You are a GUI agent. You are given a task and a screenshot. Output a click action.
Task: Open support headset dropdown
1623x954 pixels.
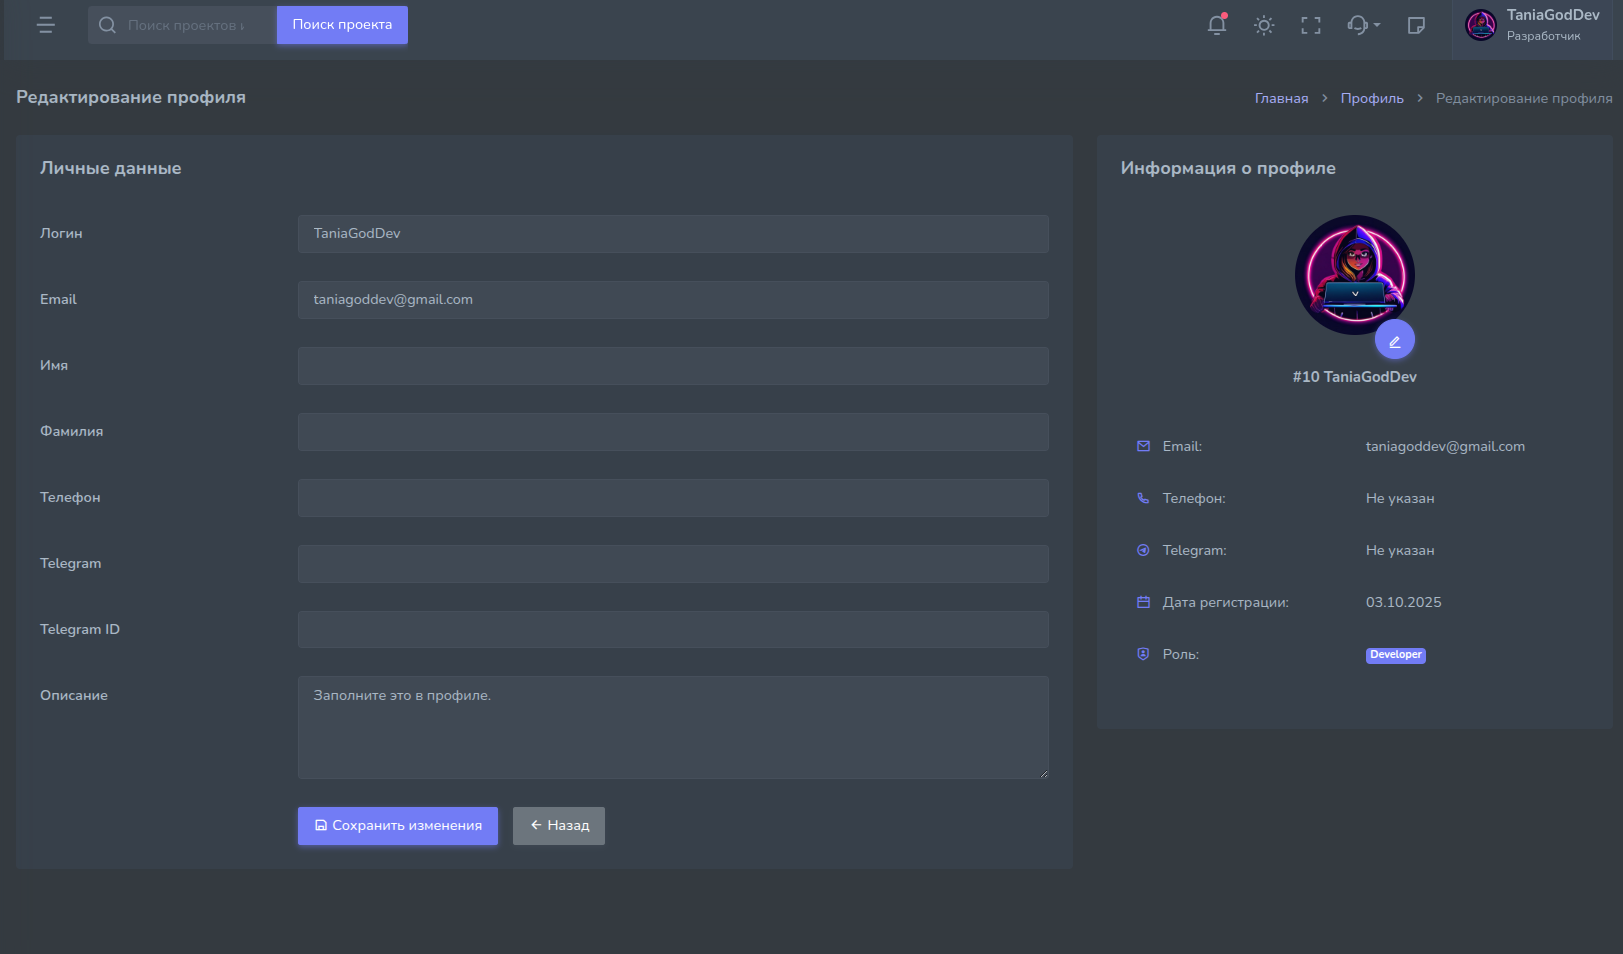[x=1363, y=25]
